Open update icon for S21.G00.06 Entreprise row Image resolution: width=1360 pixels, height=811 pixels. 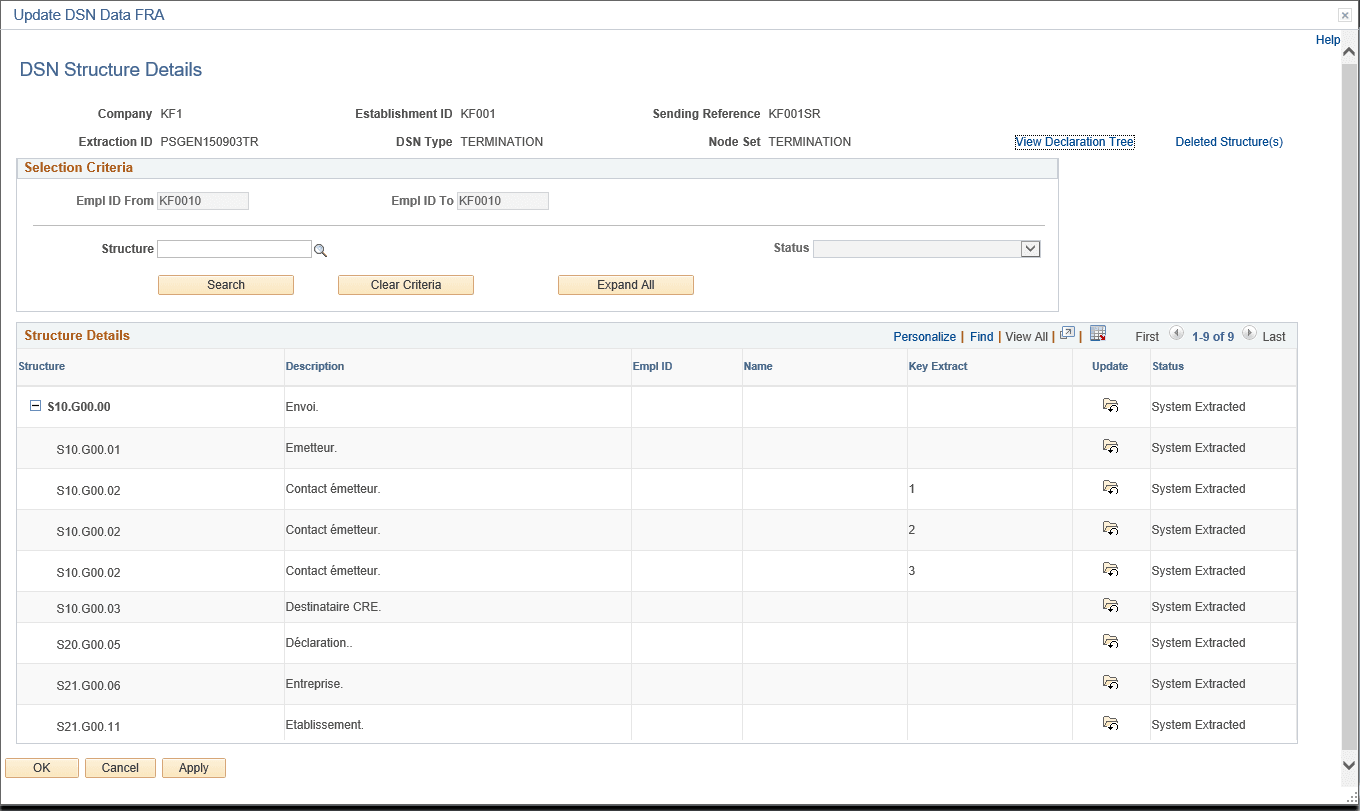coord(1110,683)
